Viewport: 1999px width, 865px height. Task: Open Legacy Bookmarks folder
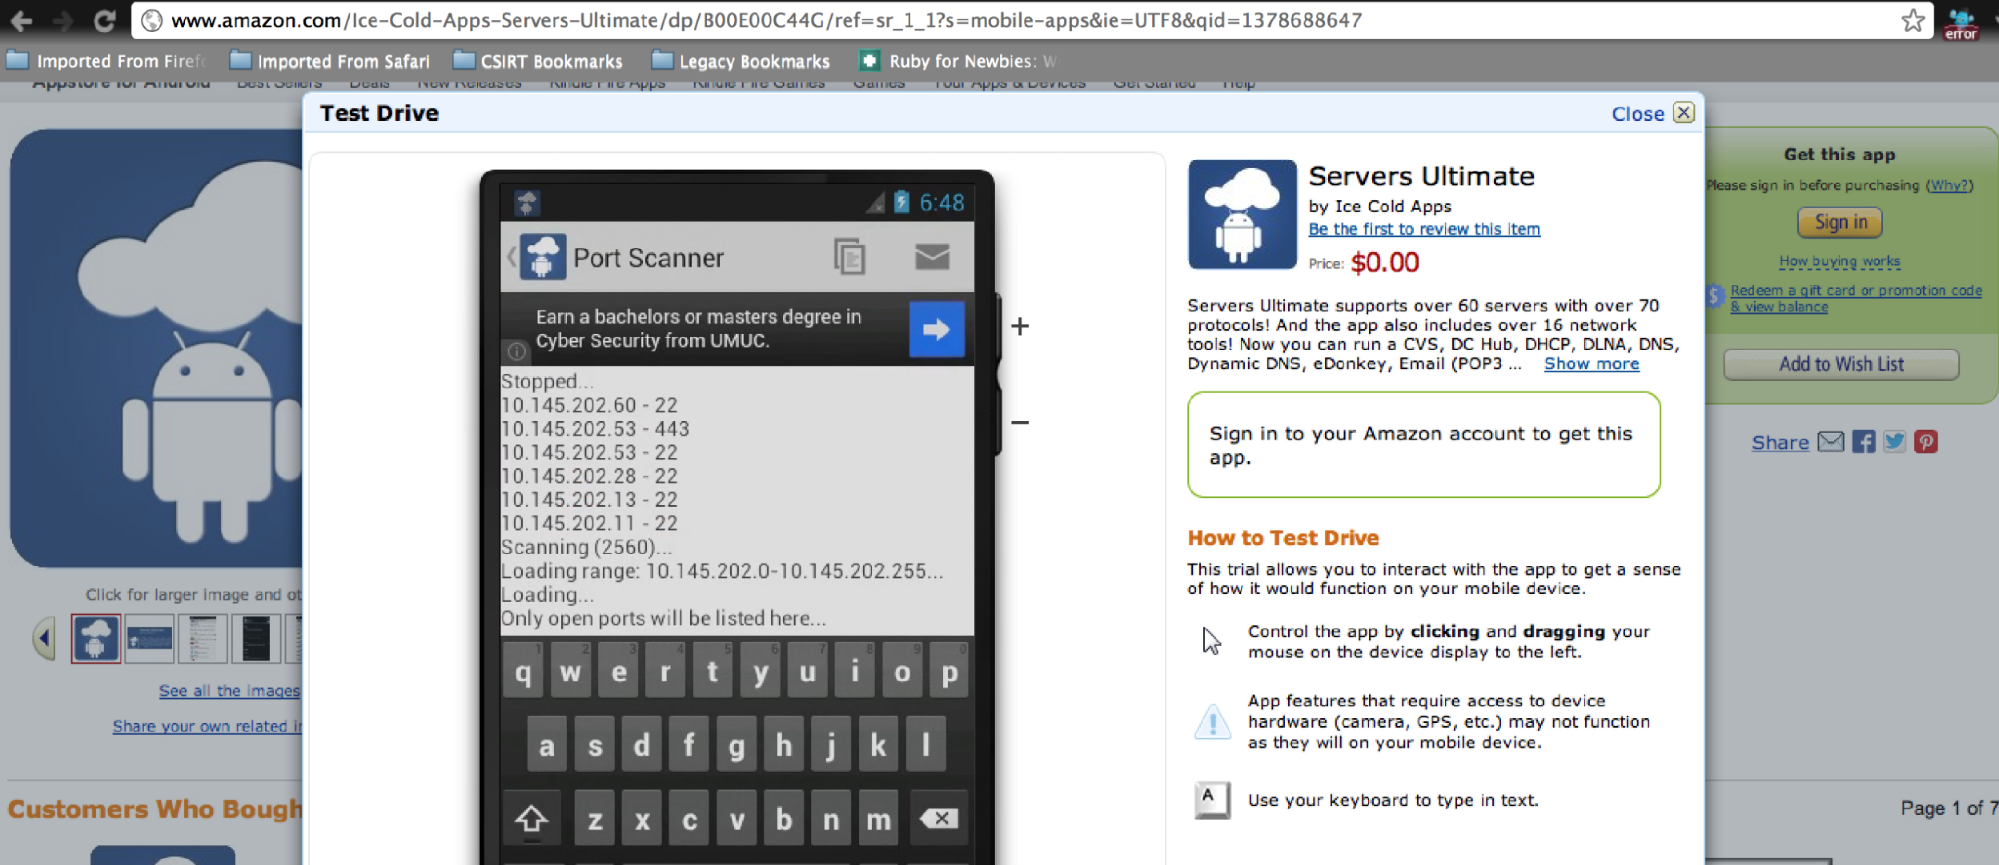[741, 61]
